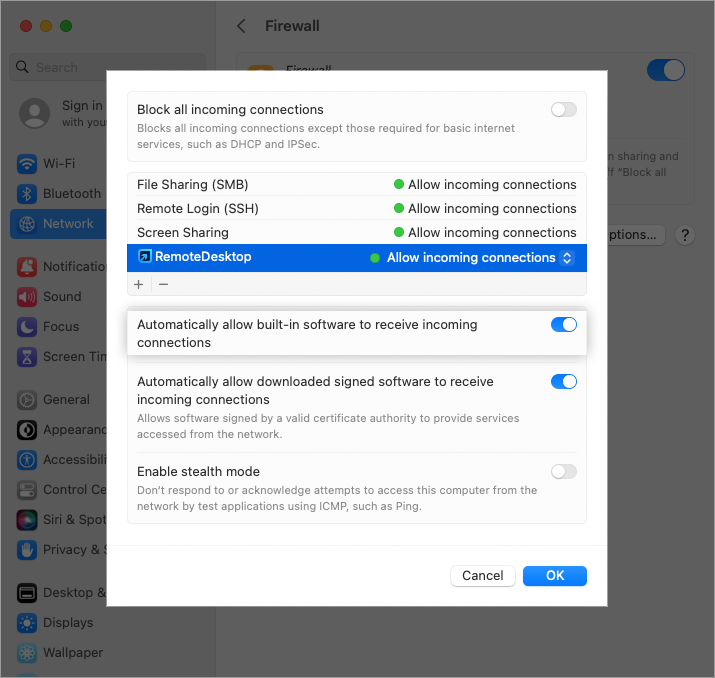Click the Wi-Fi icon in sidebar
This screenshot has height=678, width=715.
pos(27,164)
